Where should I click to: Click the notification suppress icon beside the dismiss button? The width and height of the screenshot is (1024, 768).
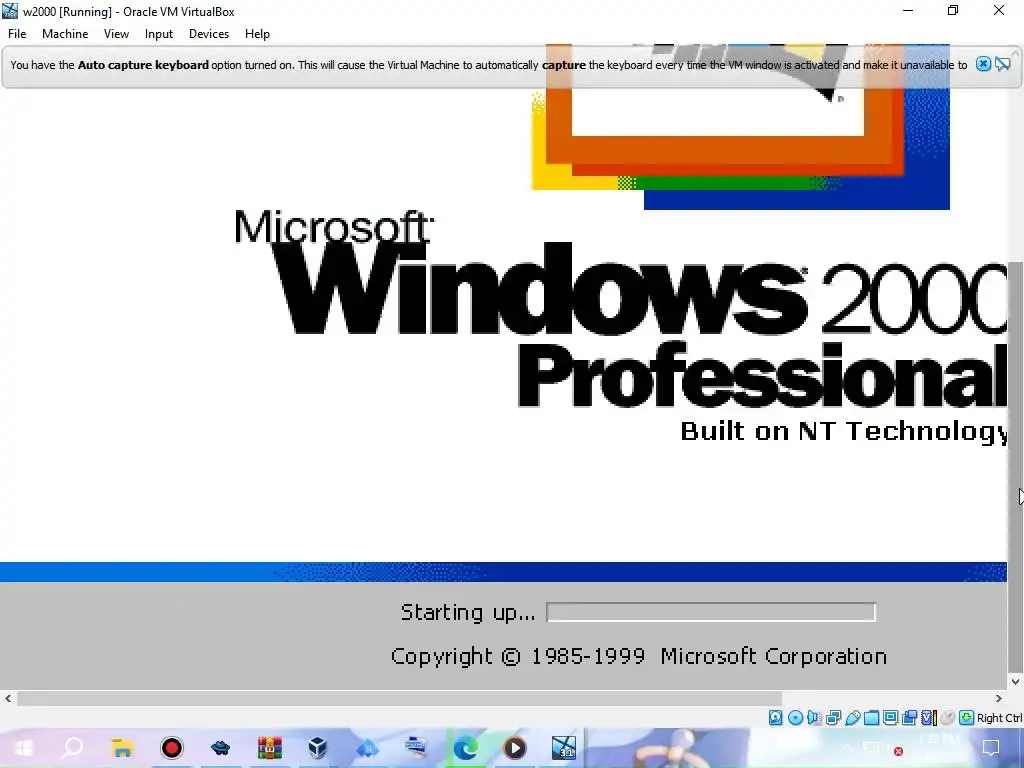click(1003, 64)
